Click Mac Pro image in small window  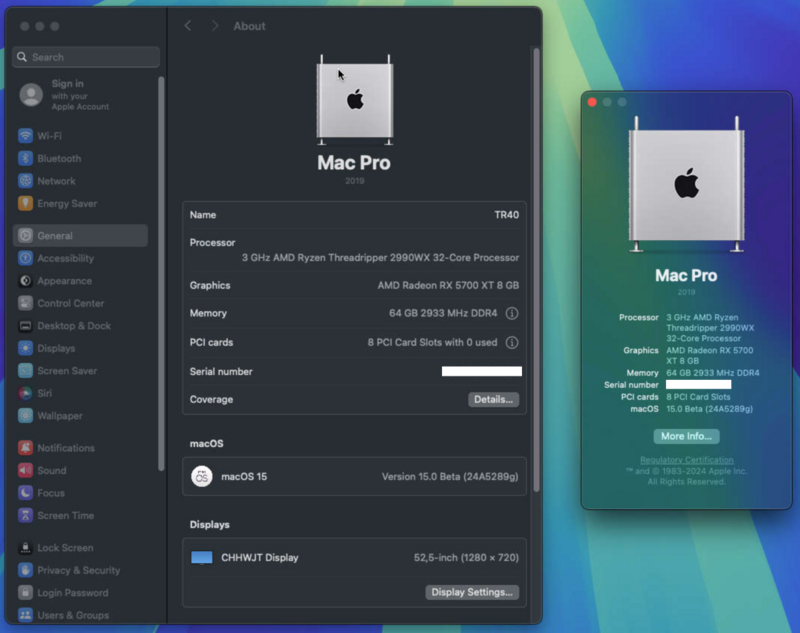pos(686,185)
